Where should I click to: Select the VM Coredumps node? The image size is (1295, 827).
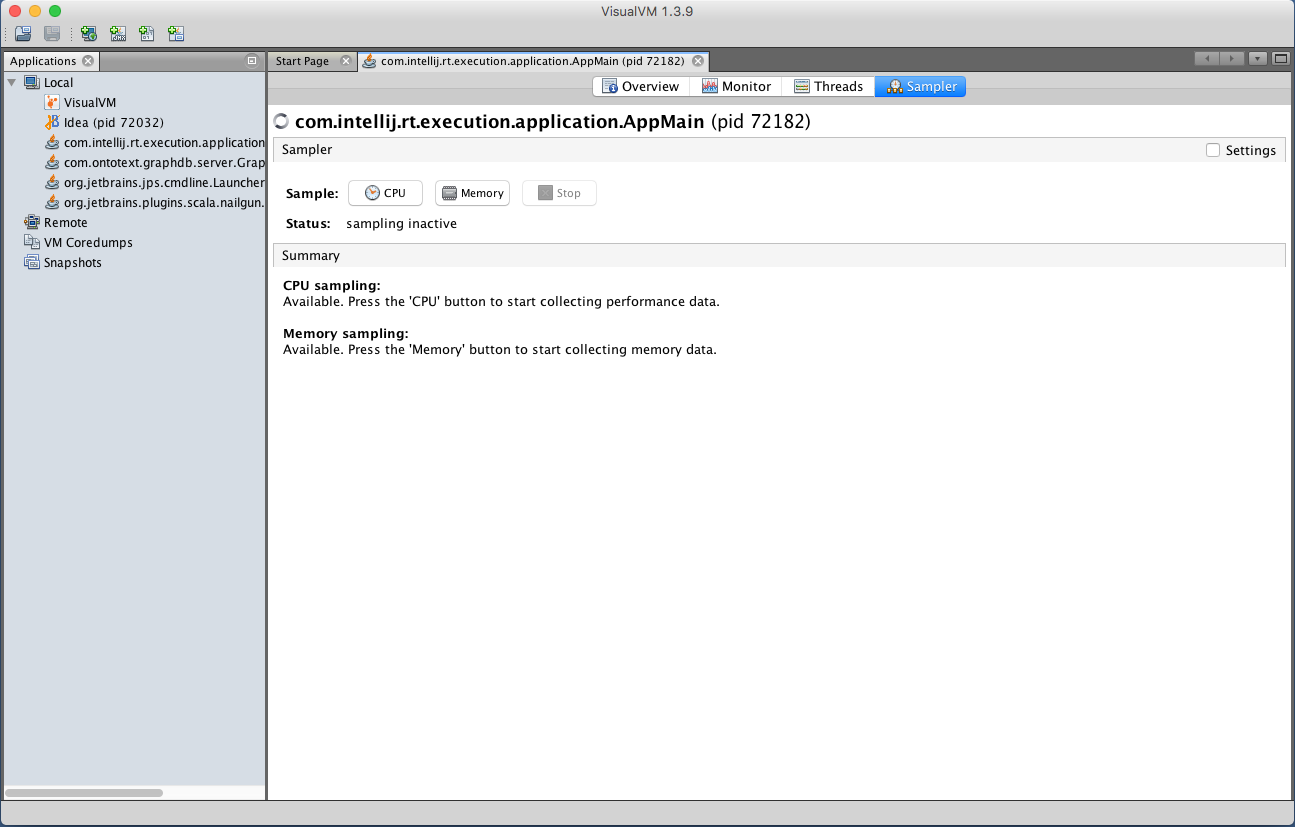tap(88, 243)
